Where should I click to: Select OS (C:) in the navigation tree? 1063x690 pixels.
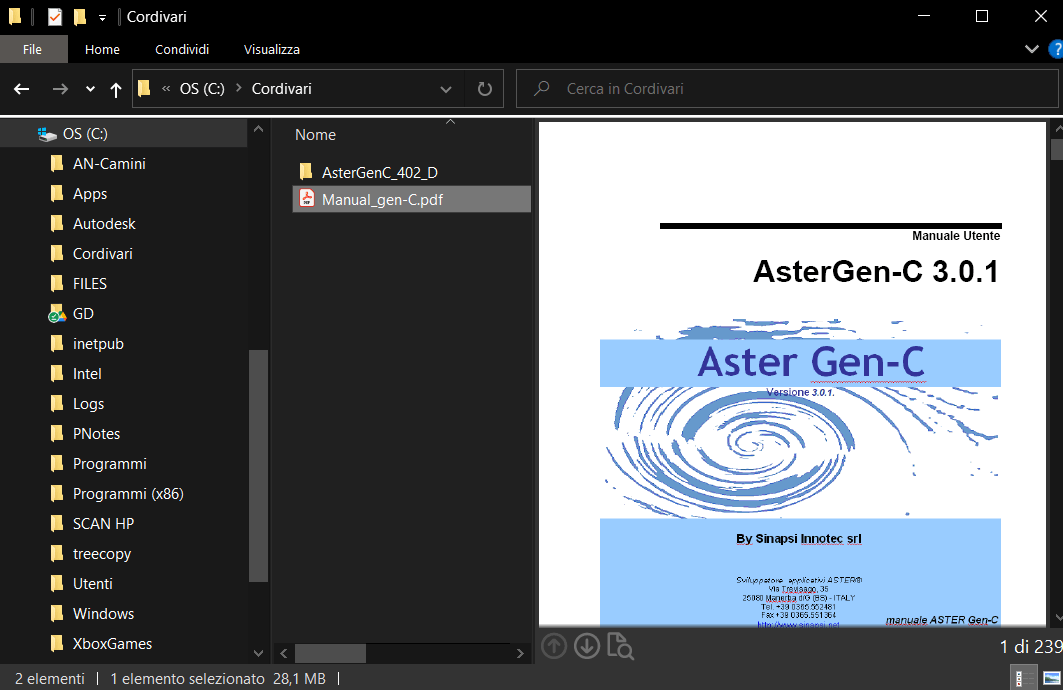click(123, 134)
